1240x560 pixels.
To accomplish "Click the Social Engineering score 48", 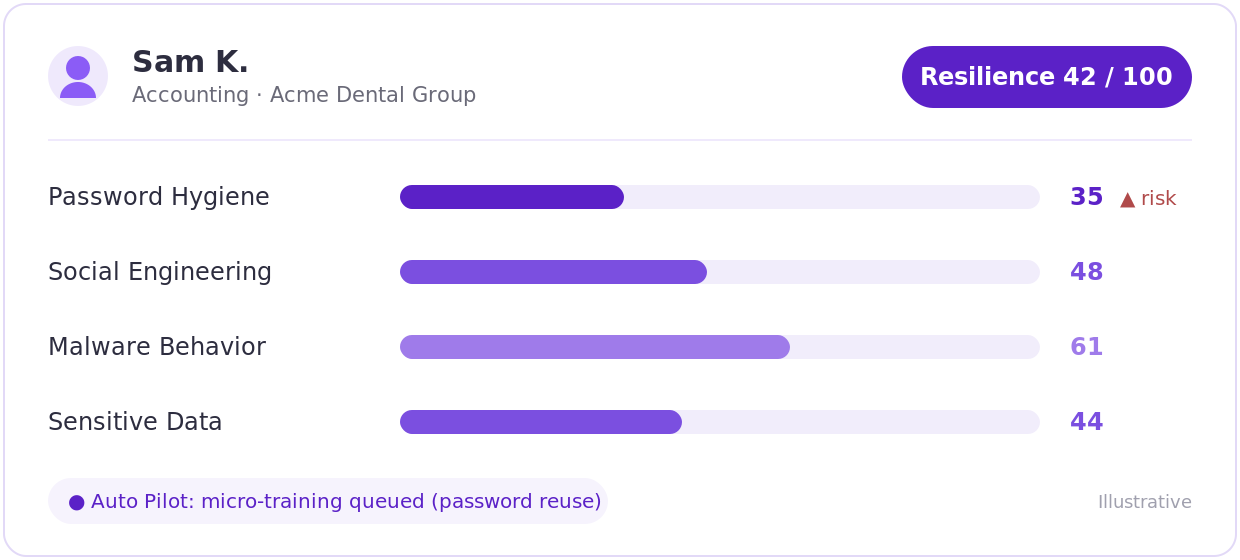I will coord(1087,272).
